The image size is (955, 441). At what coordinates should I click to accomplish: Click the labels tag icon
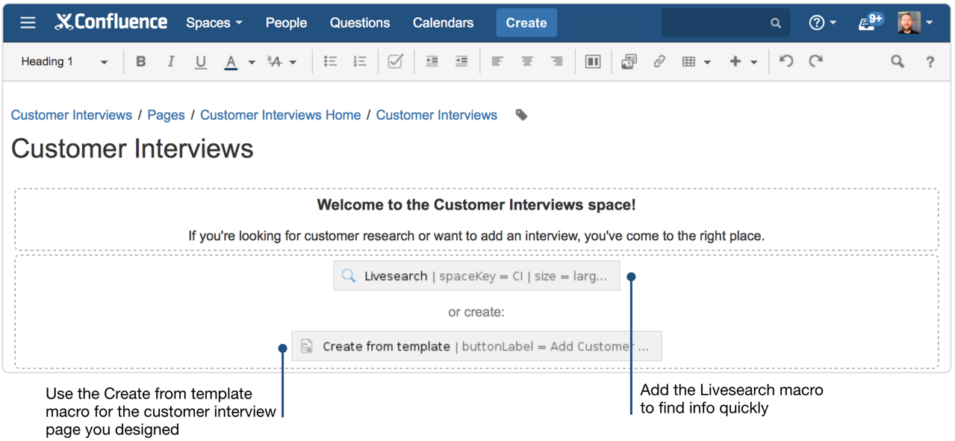coord(521,115)
